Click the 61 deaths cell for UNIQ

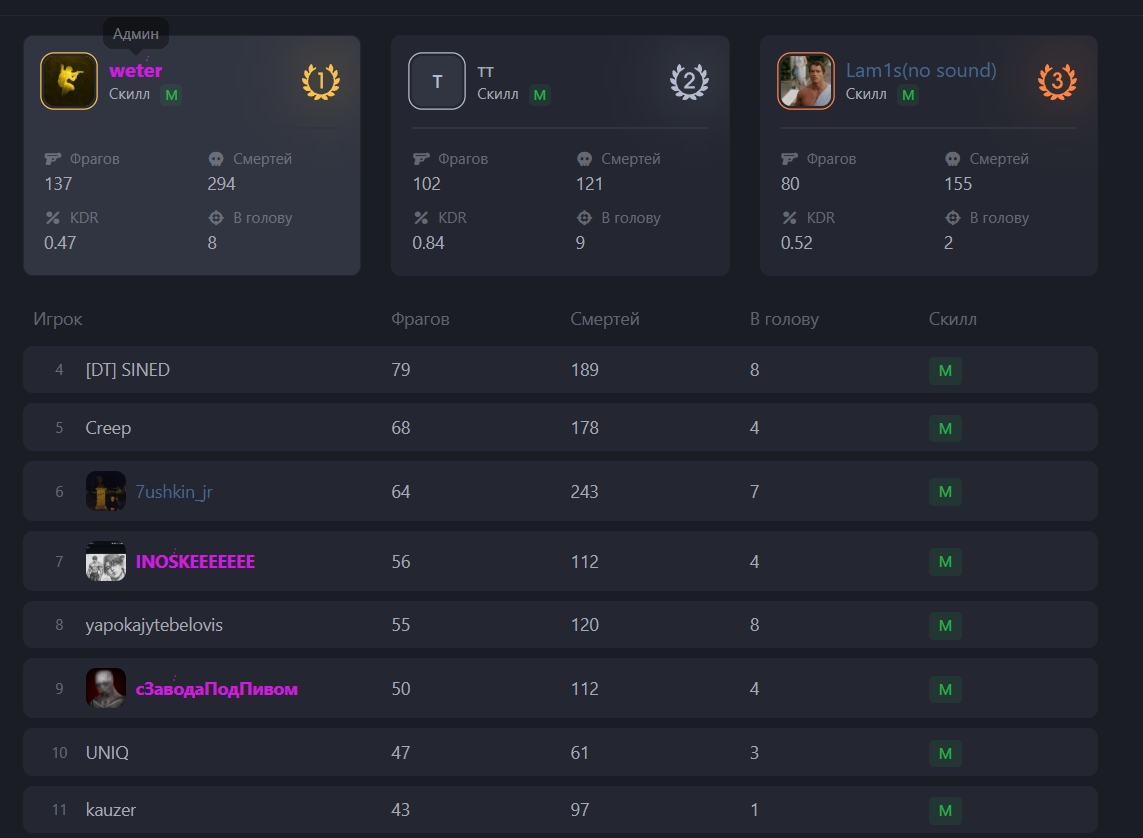point(580,753)
